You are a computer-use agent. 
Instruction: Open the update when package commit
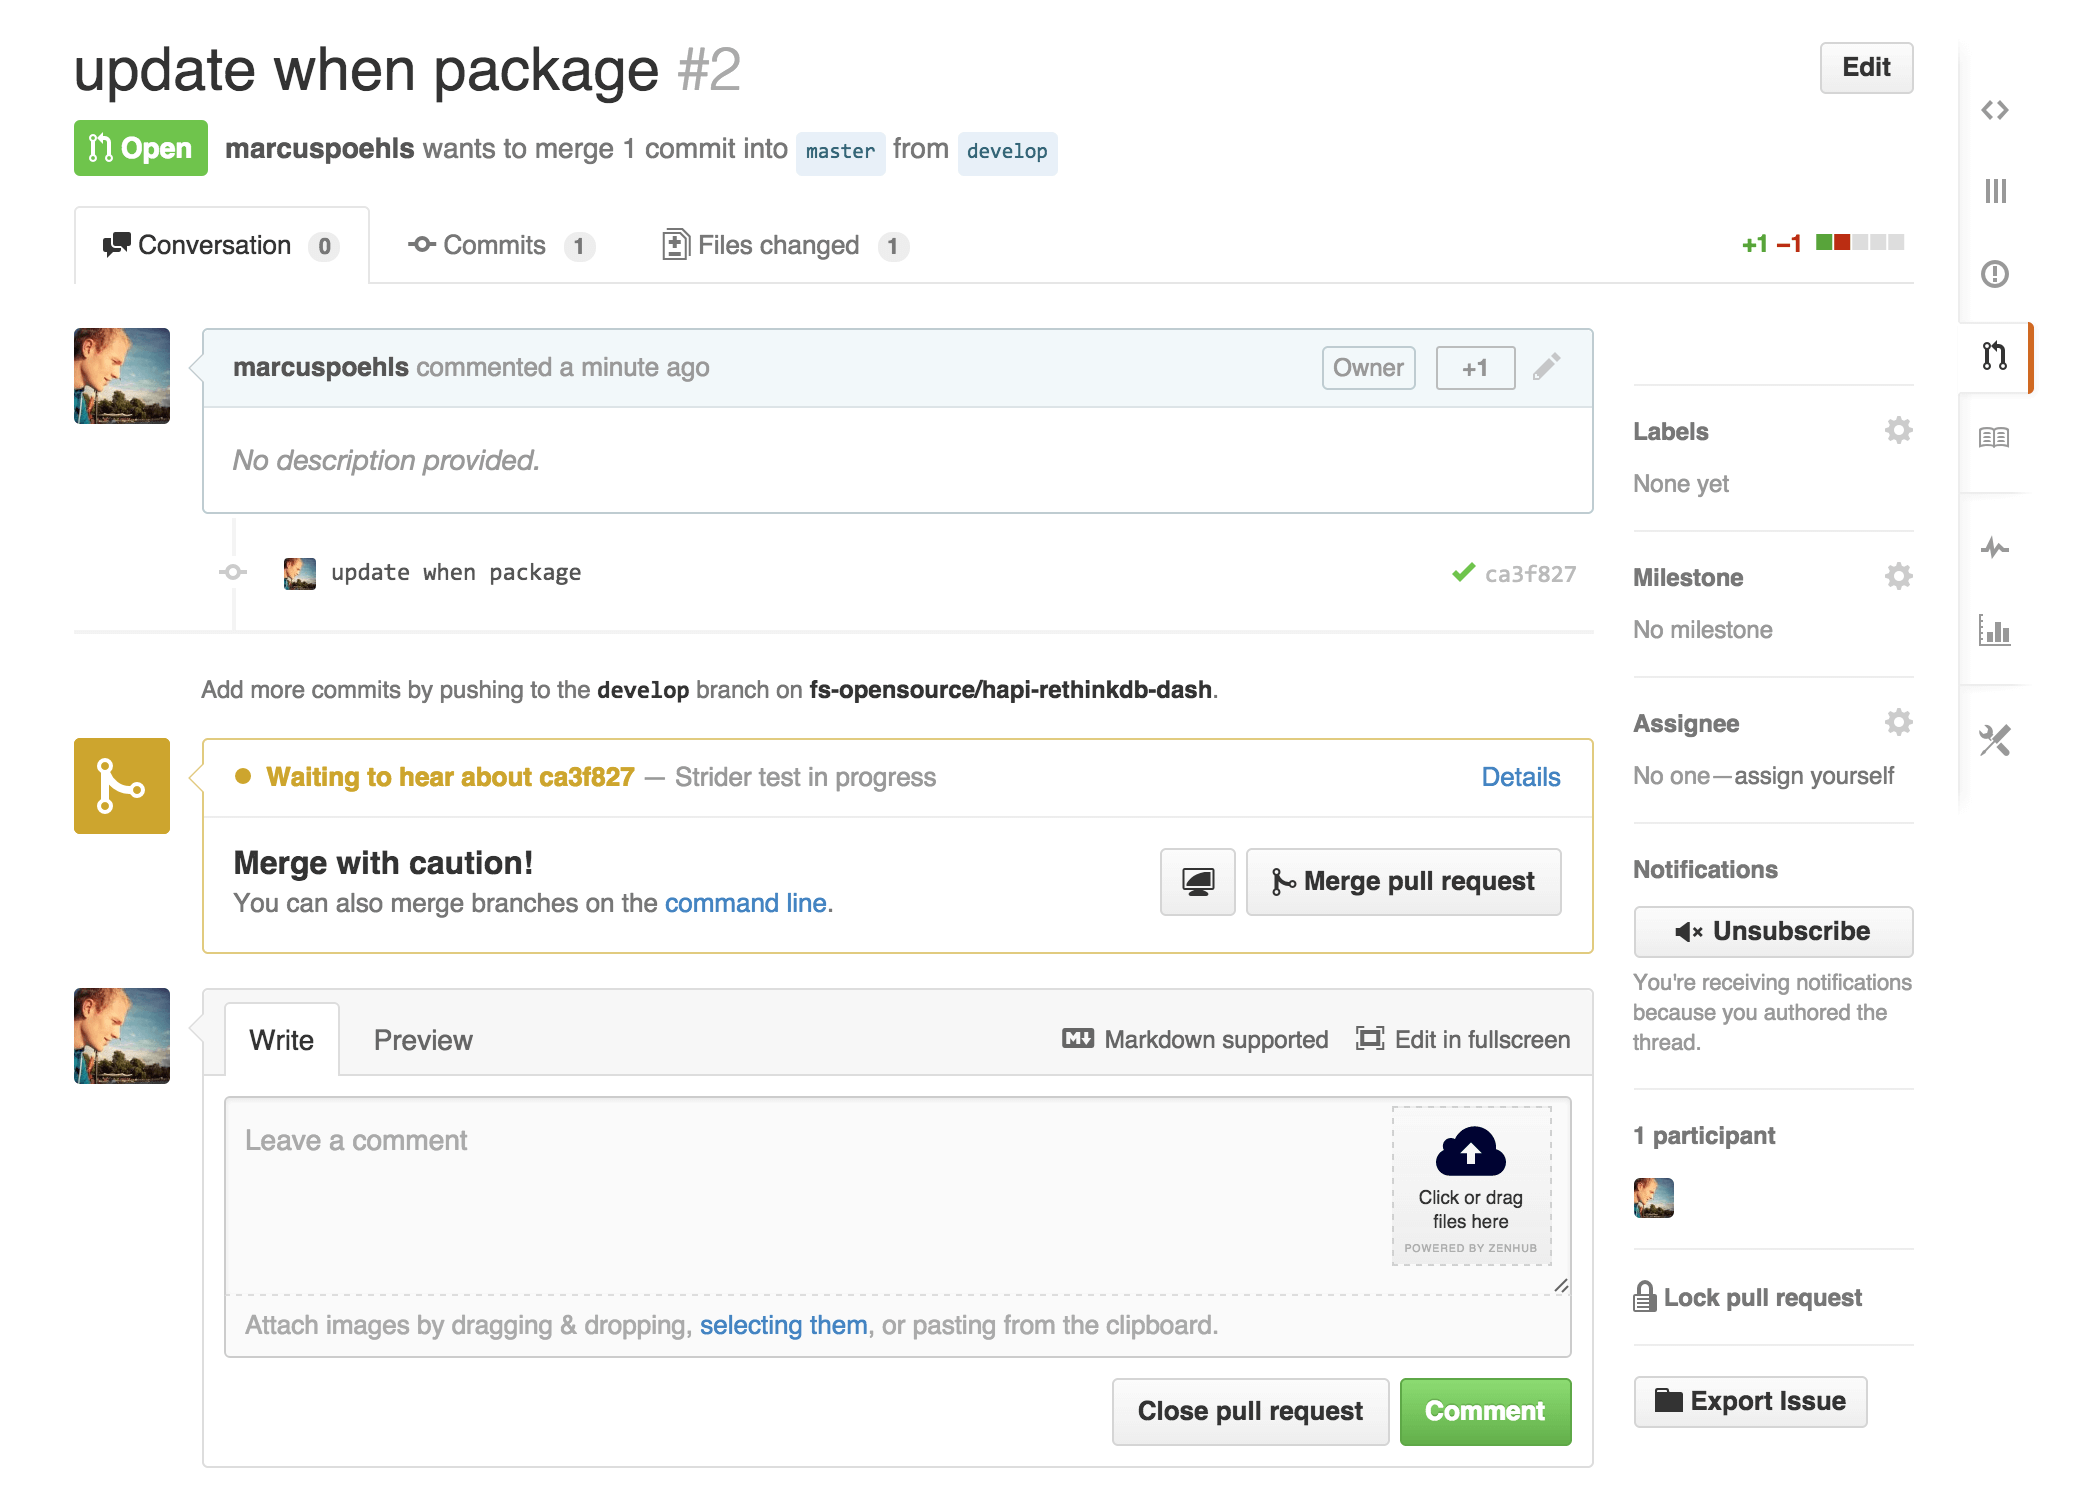pyautogui.click(x=456, y=573)
